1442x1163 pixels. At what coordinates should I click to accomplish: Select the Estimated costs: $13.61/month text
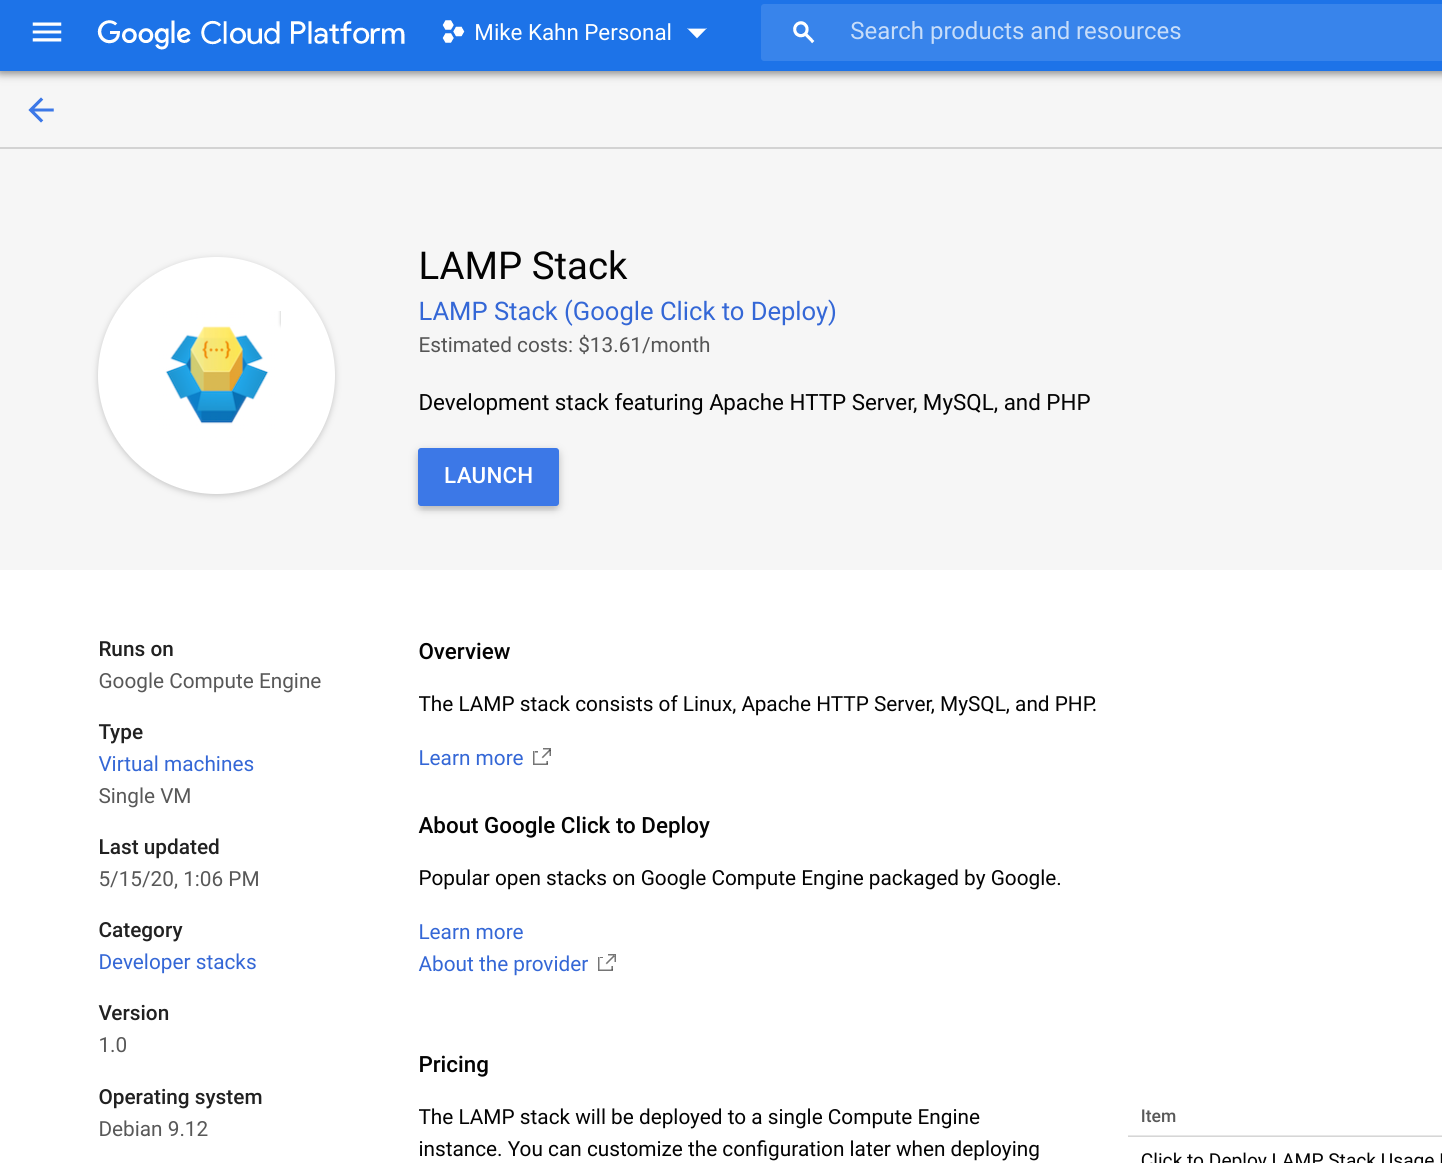pyautogui.click(x=564, y=345)
